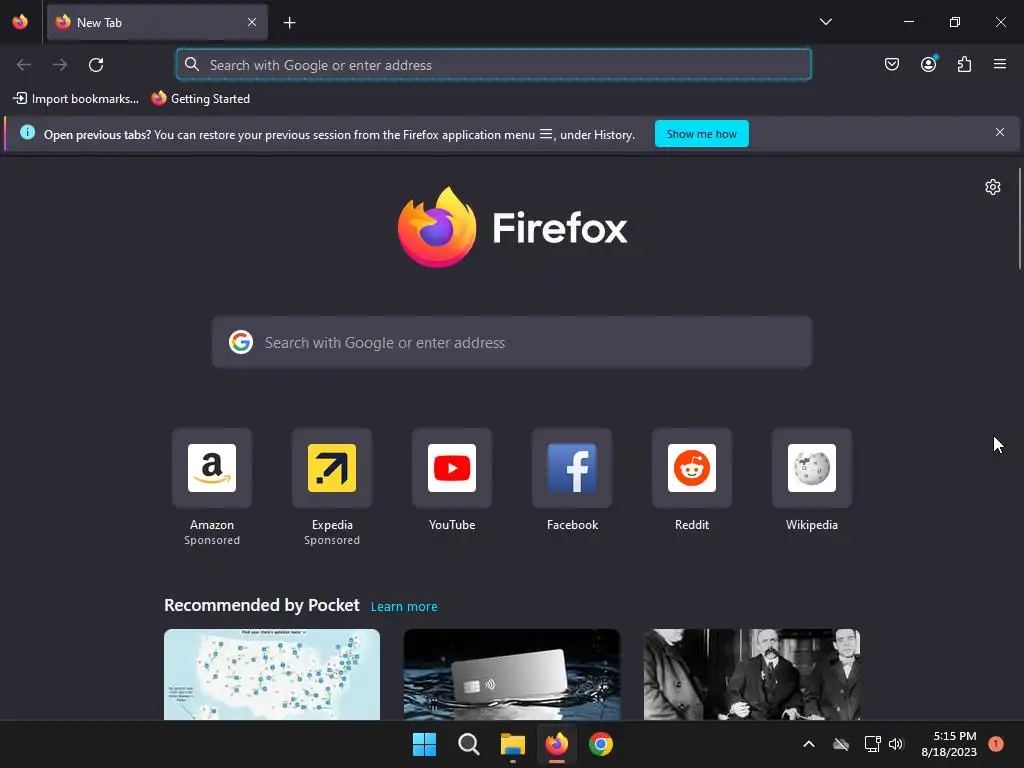Open Save to Pocket icon
This screenshot has width=1024, height=768.
point(892,64)
